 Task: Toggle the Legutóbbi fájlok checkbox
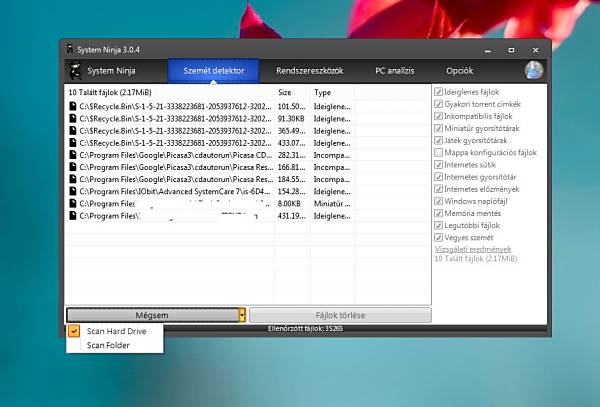coord(439,225)
